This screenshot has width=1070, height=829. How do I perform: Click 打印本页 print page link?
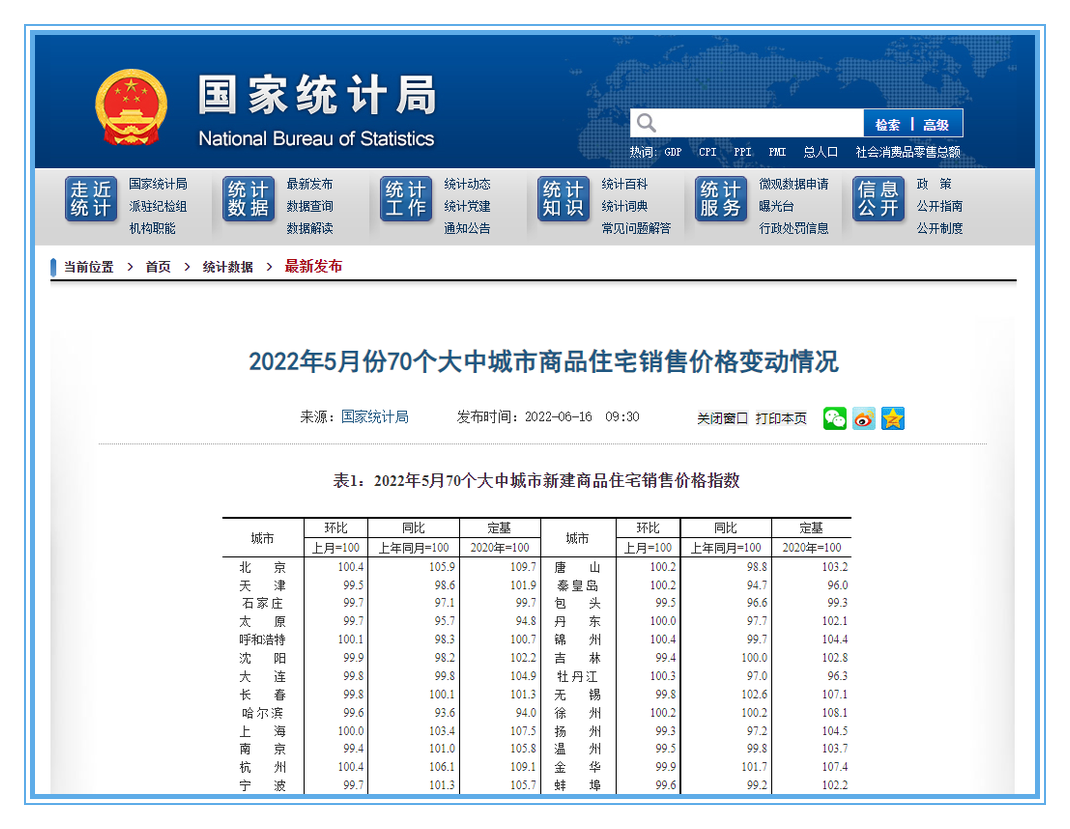(x=781, y=418)
